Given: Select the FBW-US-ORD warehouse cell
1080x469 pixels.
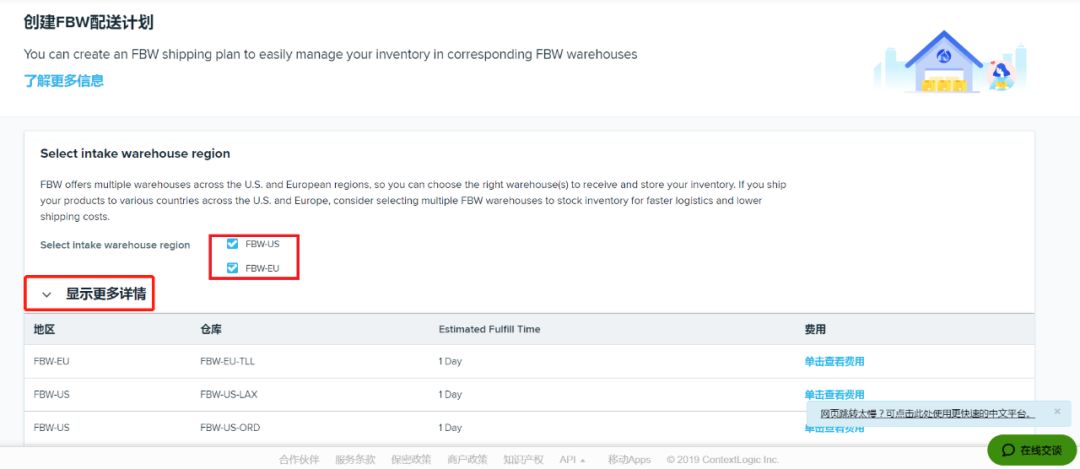Looking at the screenshot, I should click(230, 428).
